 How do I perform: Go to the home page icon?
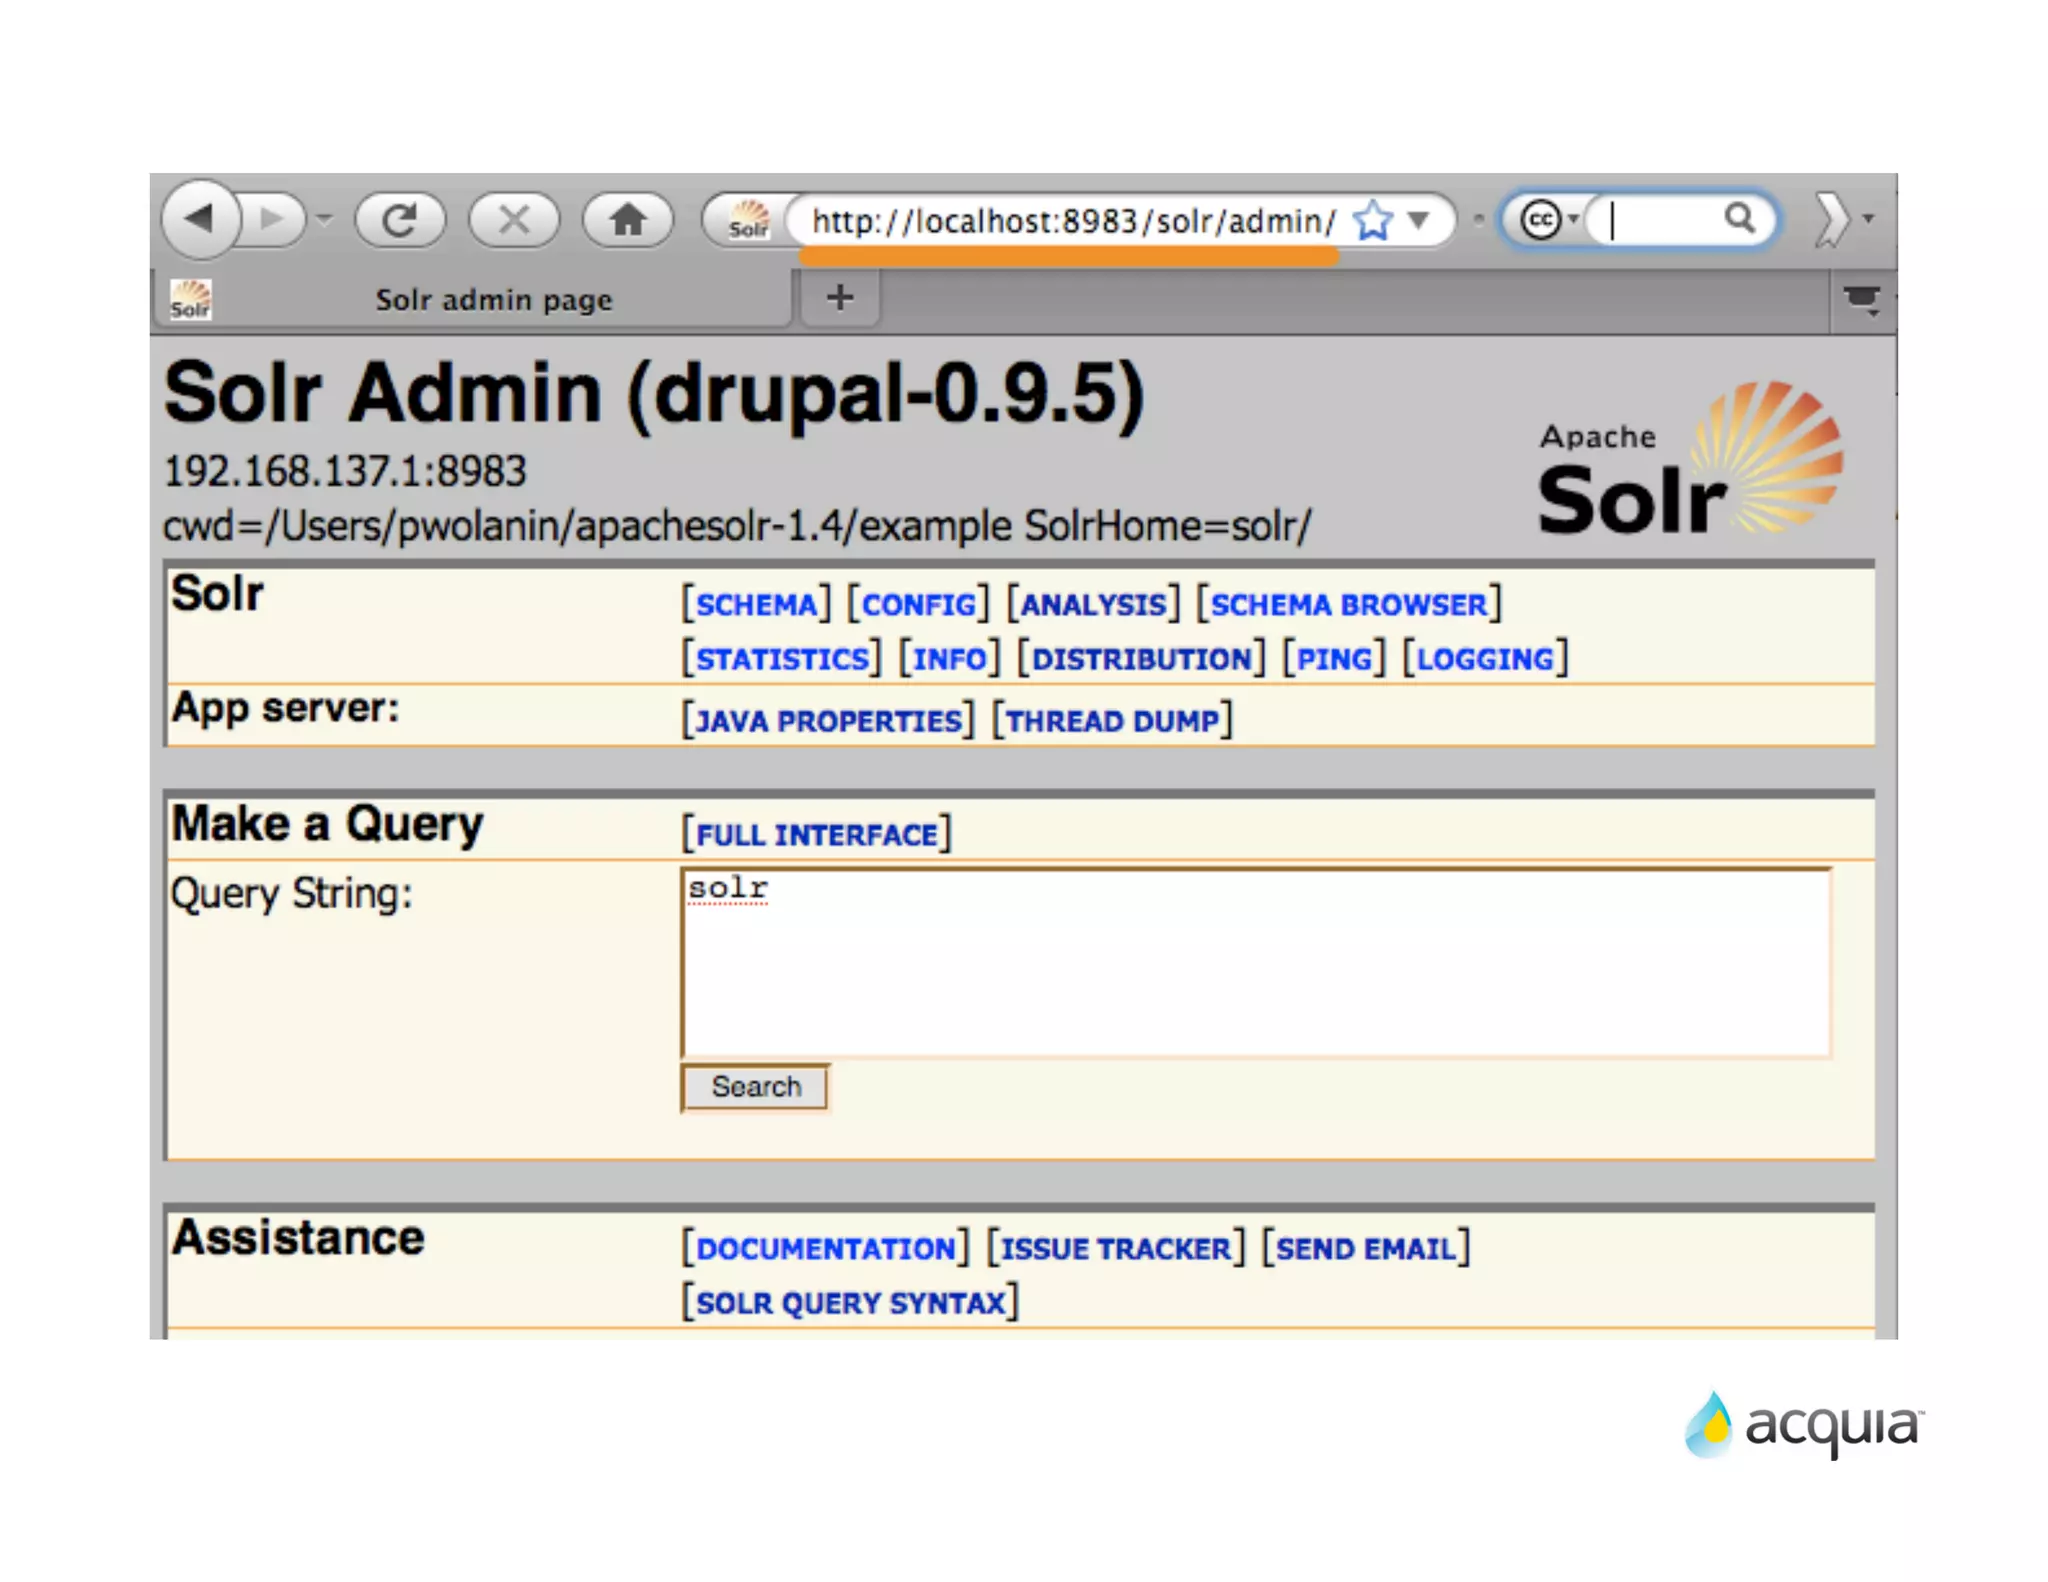click(x=628, y=219)
